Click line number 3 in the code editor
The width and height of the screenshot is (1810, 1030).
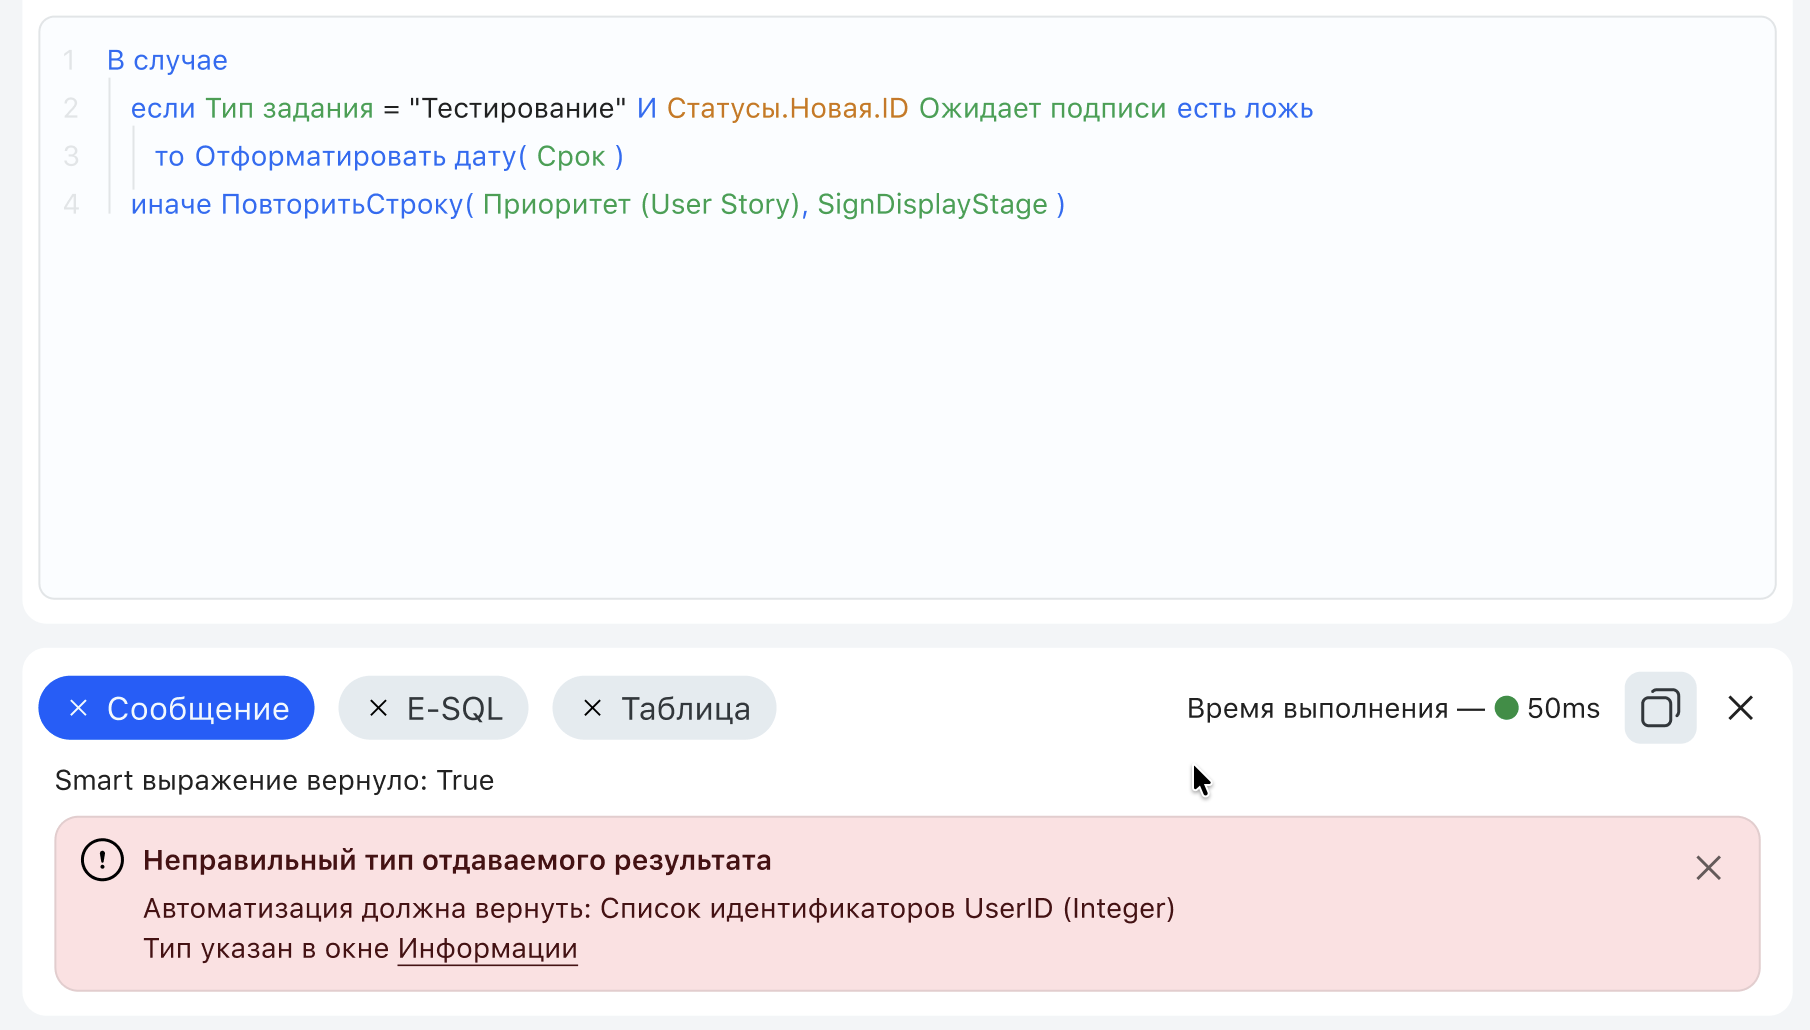70,156
